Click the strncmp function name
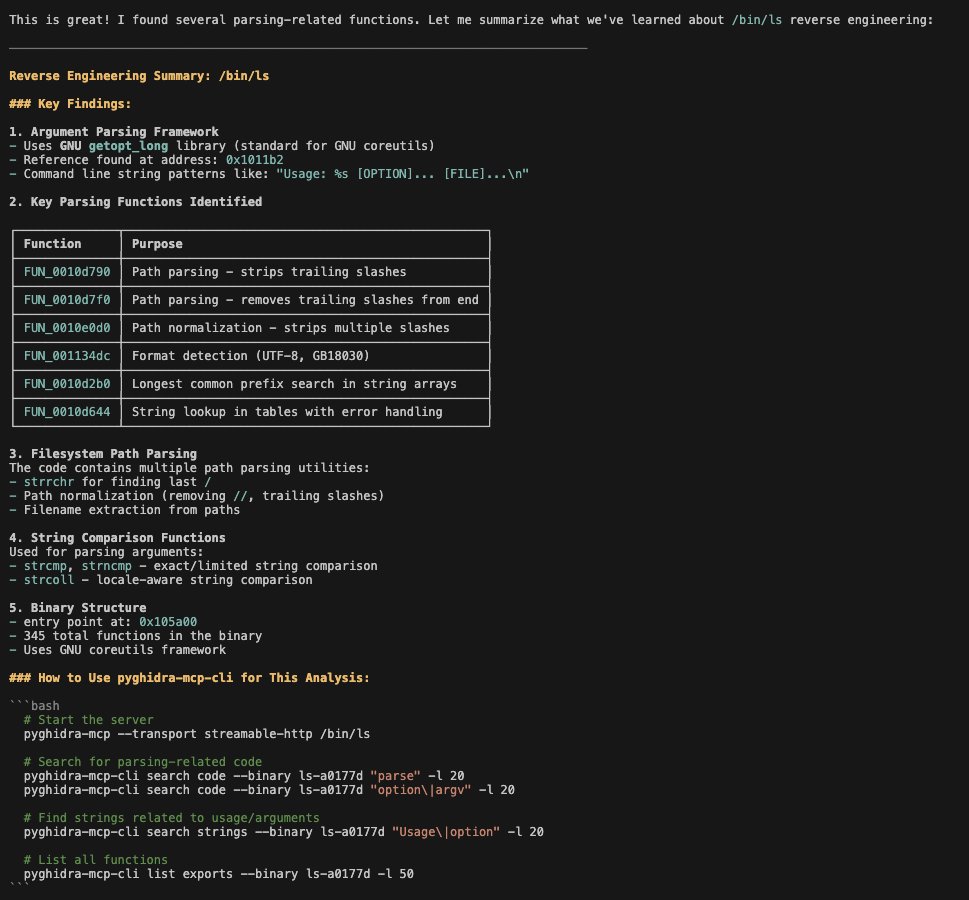Viewport: 969px width, 900px height. [x=106, y=566]
